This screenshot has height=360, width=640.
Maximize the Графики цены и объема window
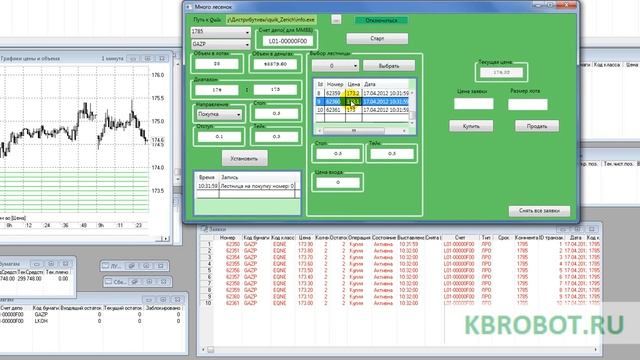pyautogui.click(x=148, y=59)
